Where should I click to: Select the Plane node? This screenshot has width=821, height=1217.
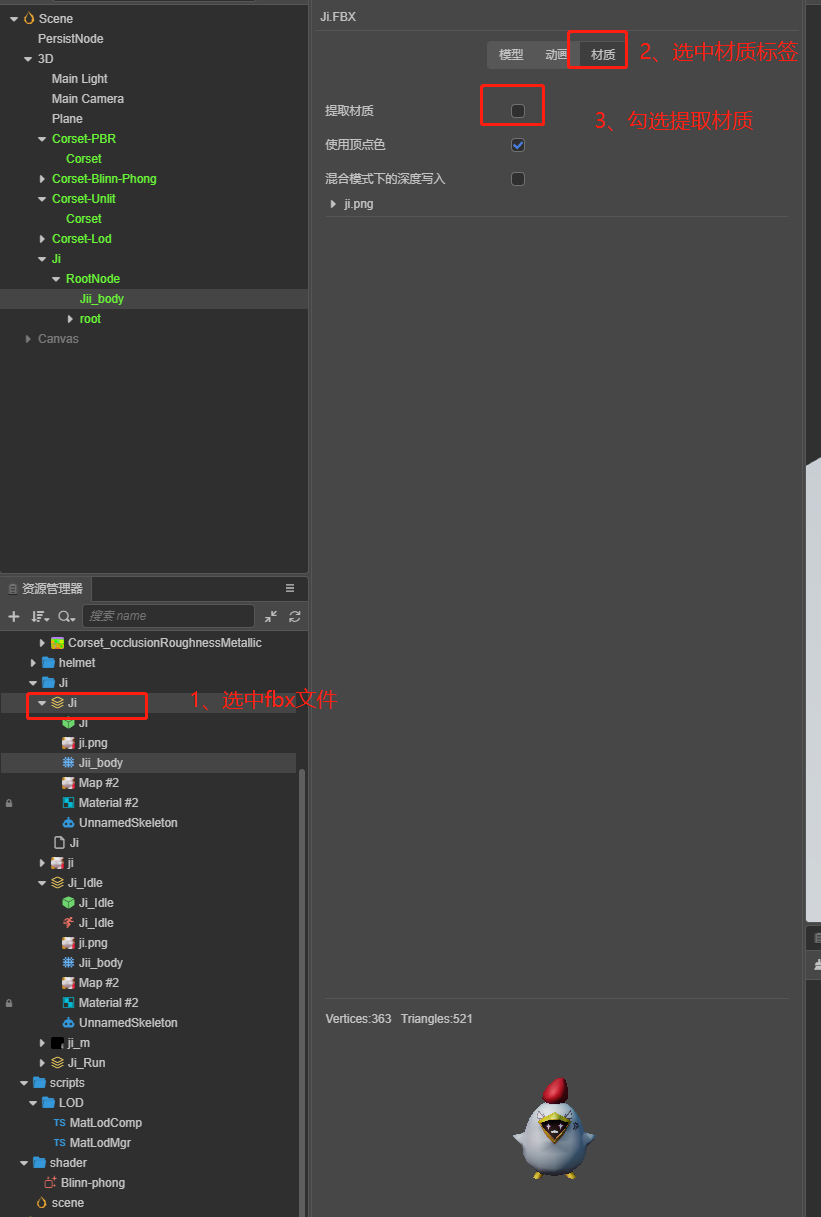pyautogui.click(x=67, y=118)
